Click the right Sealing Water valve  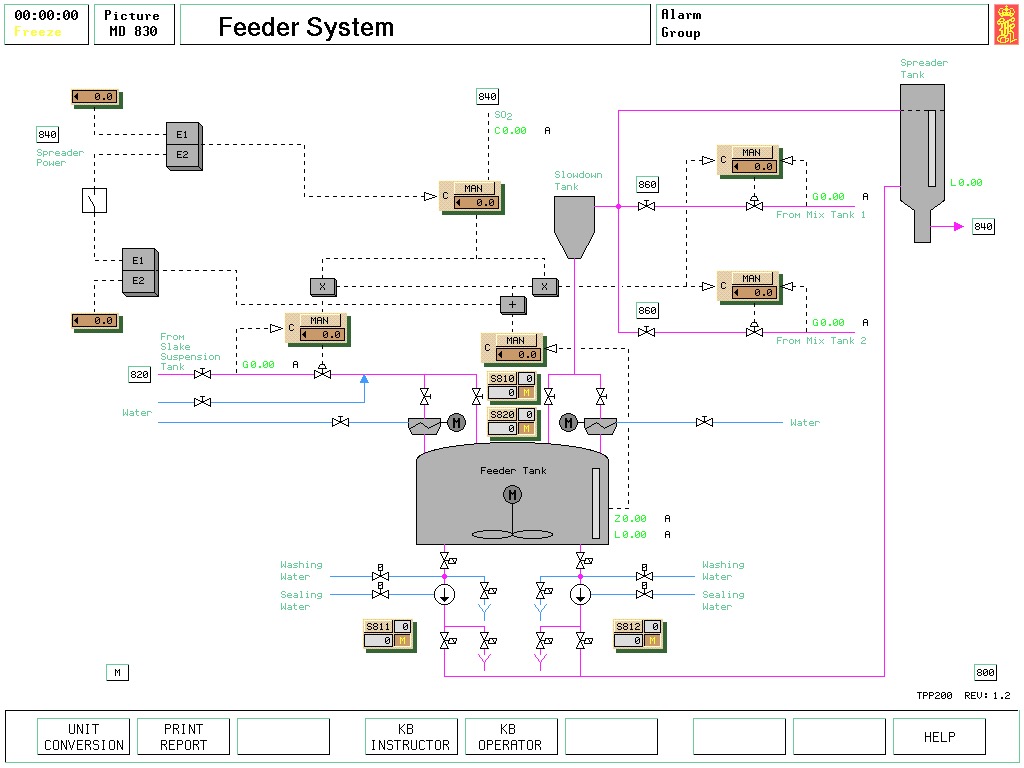(x=644, y=590)
